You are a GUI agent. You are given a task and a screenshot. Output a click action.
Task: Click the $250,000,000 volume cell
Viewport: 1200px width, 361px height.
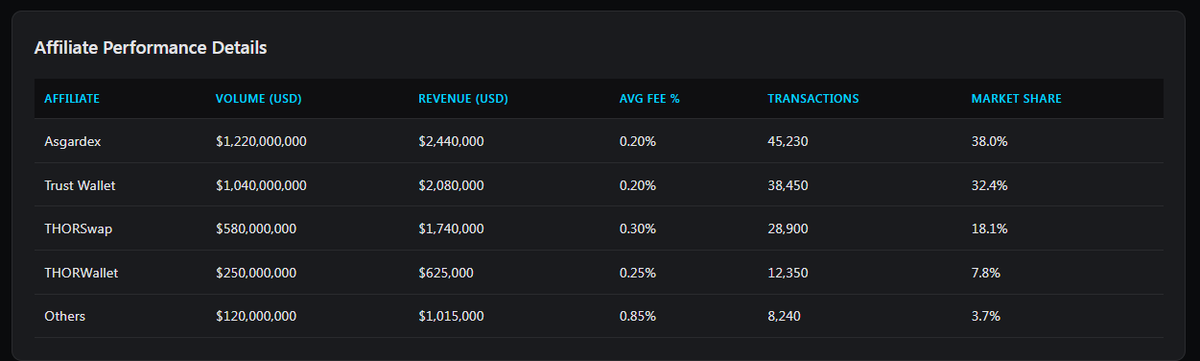[256, 272]
